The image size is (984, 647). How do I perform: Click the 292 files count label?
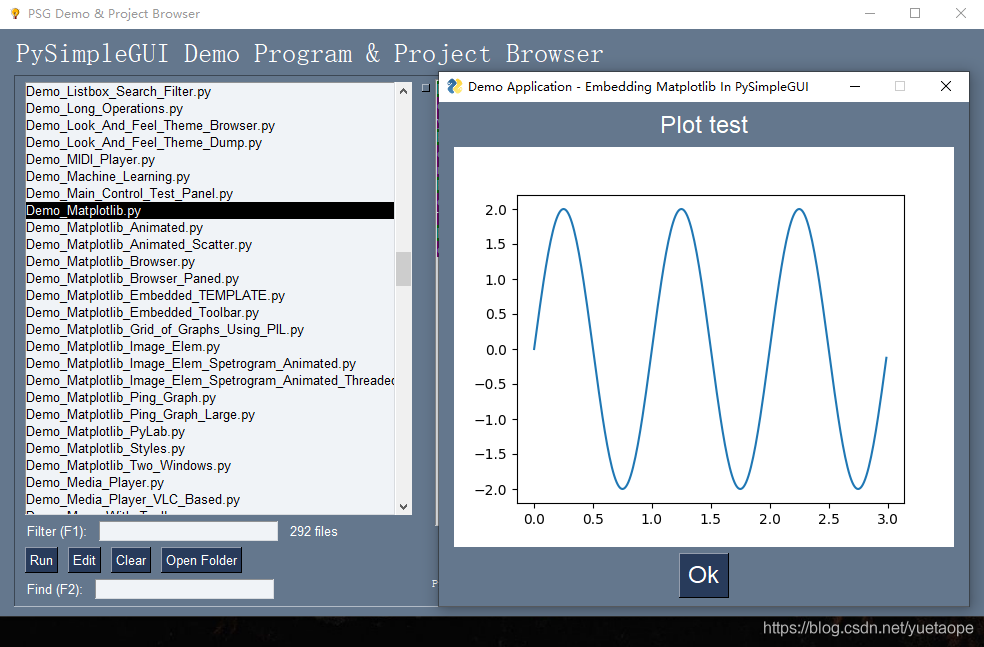(x=313, y=532)
